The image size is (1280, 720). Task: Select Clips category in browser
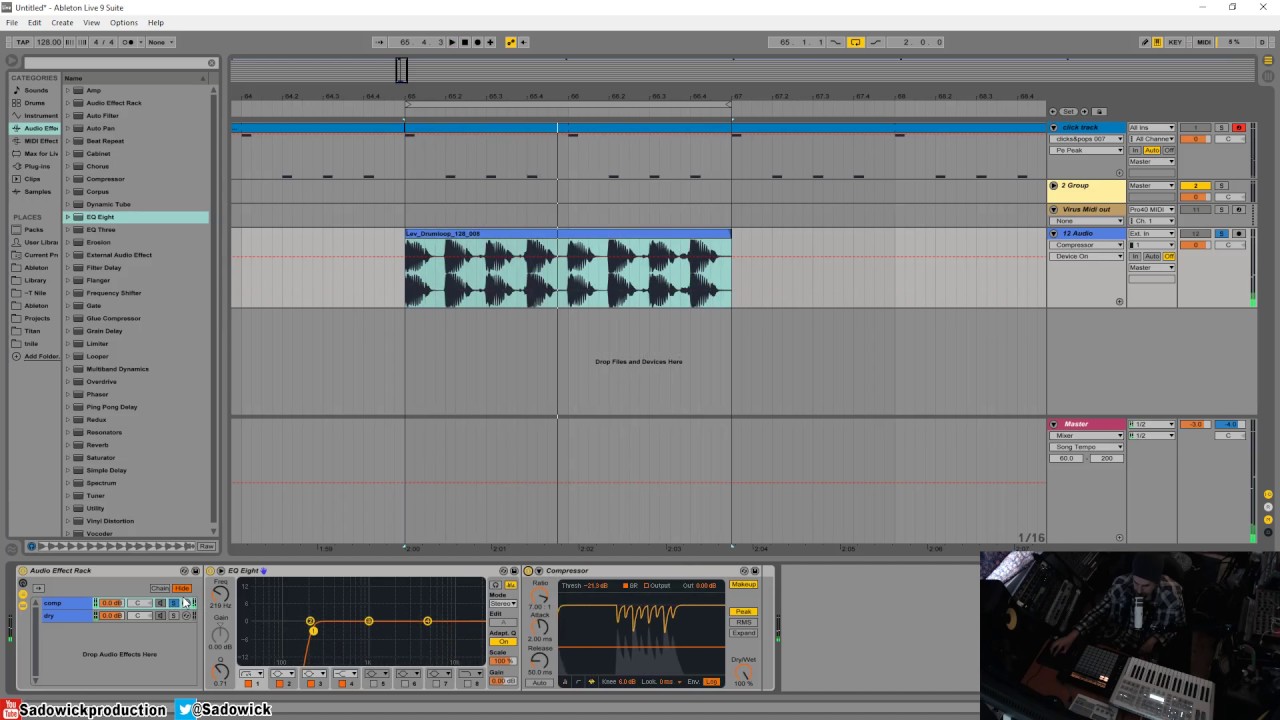[x=35, y=179]
